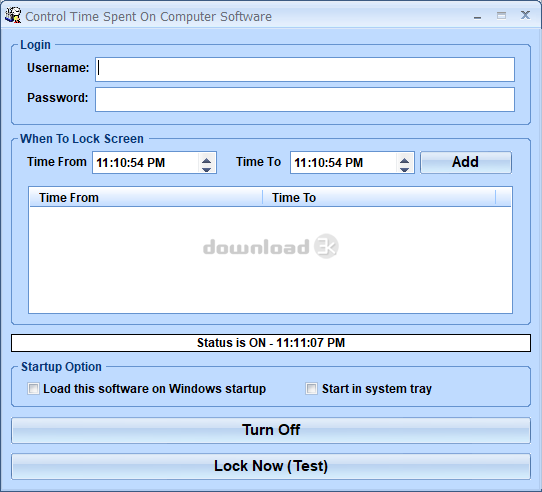
Task: Click the application icon in title bar
Action: [x=13, y=16]
